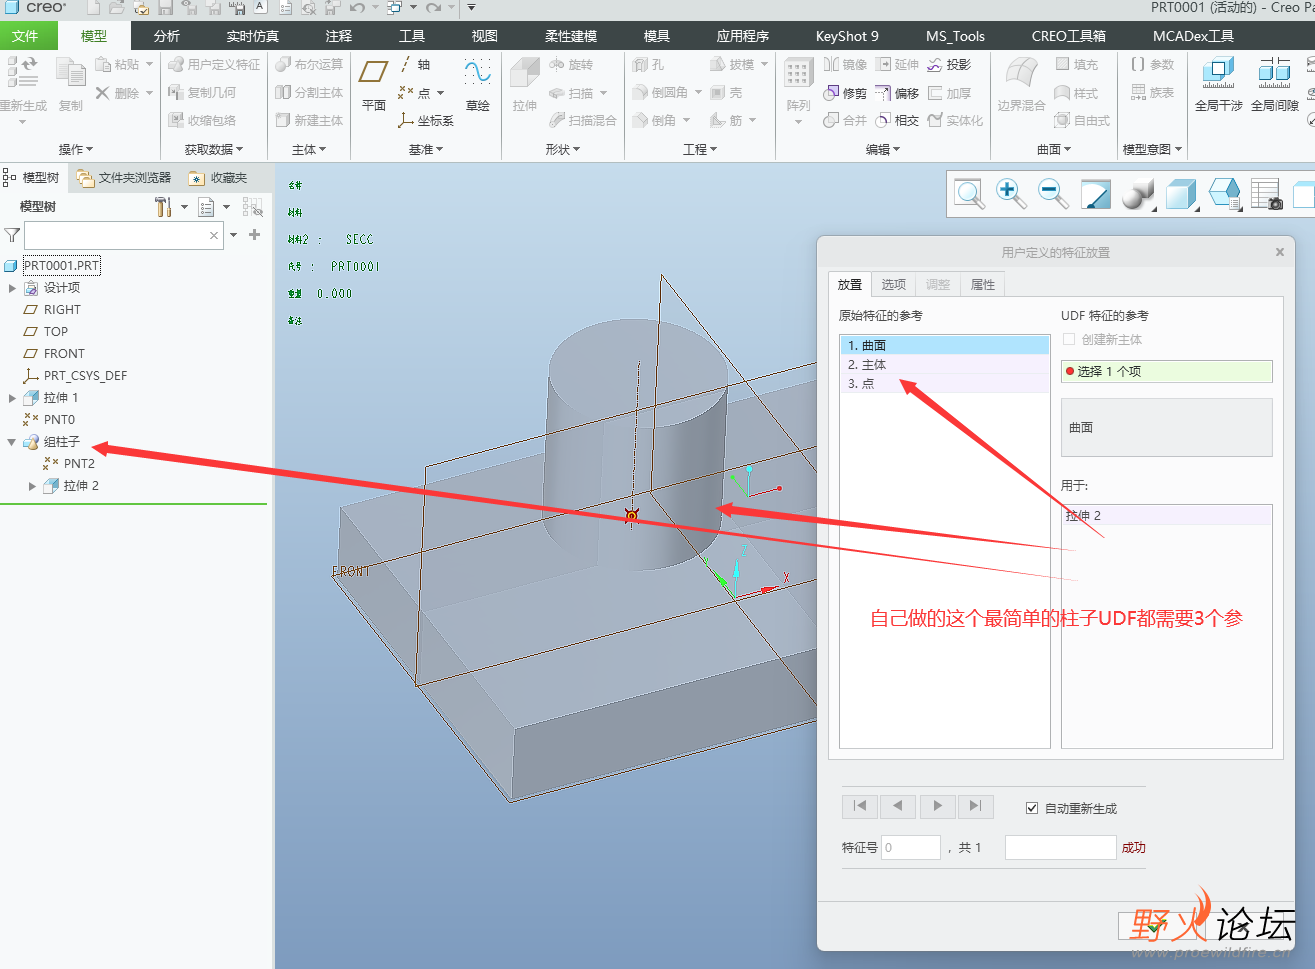Viewport: 1315px width, 969px height.
Task: Expand the 设计项 tree node
Action: click(12, 288)
